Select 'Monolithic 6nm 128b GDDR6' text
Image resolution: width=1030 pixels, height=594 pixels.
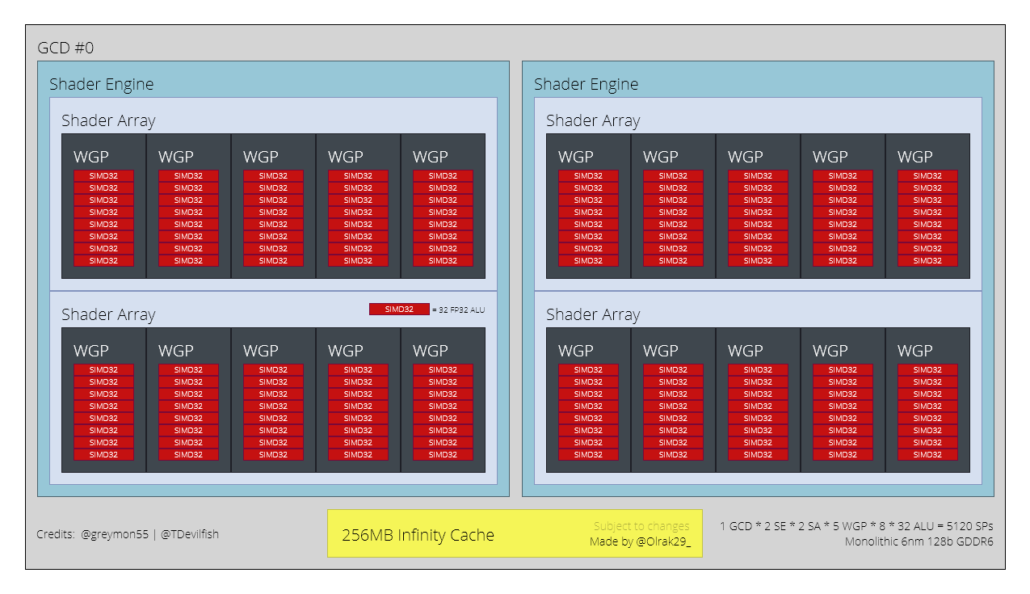pos(919,542)
